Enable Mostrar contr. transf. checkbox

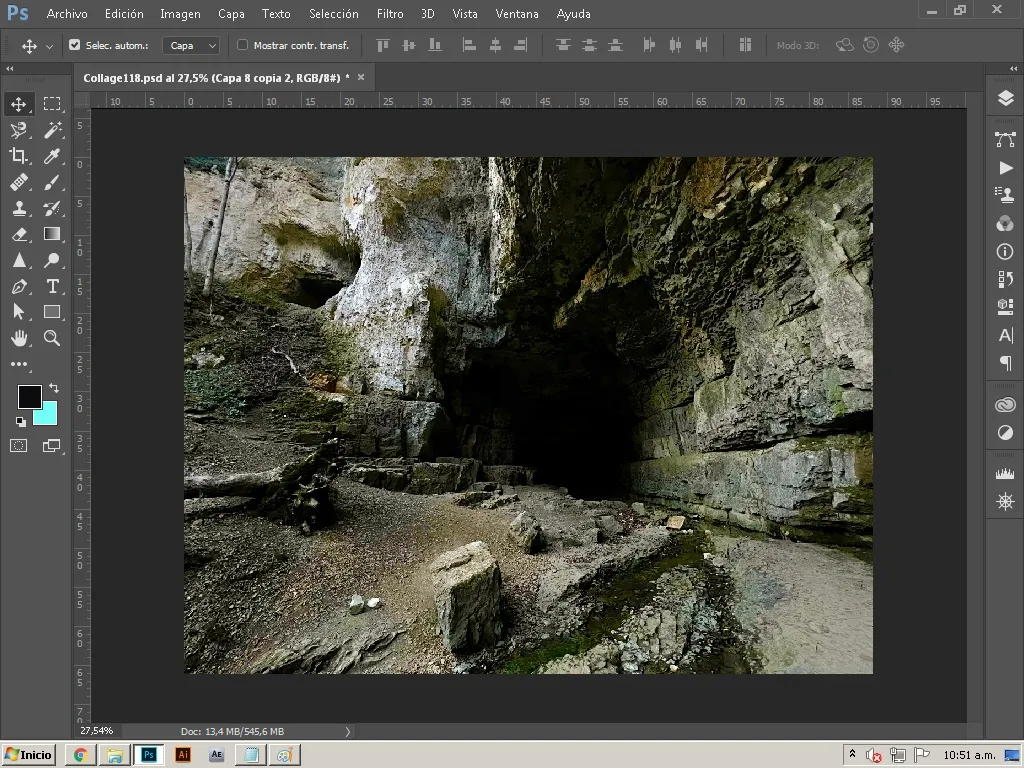[242, 45]
